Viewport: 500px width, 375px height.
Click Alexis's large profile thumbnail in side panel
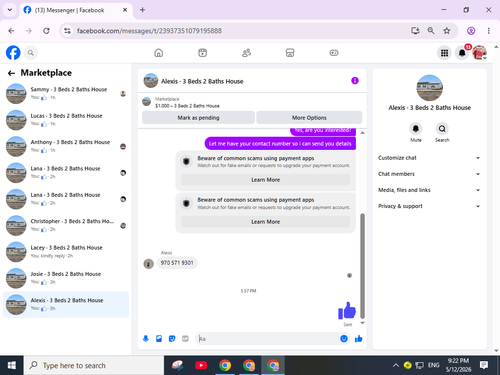430,88
